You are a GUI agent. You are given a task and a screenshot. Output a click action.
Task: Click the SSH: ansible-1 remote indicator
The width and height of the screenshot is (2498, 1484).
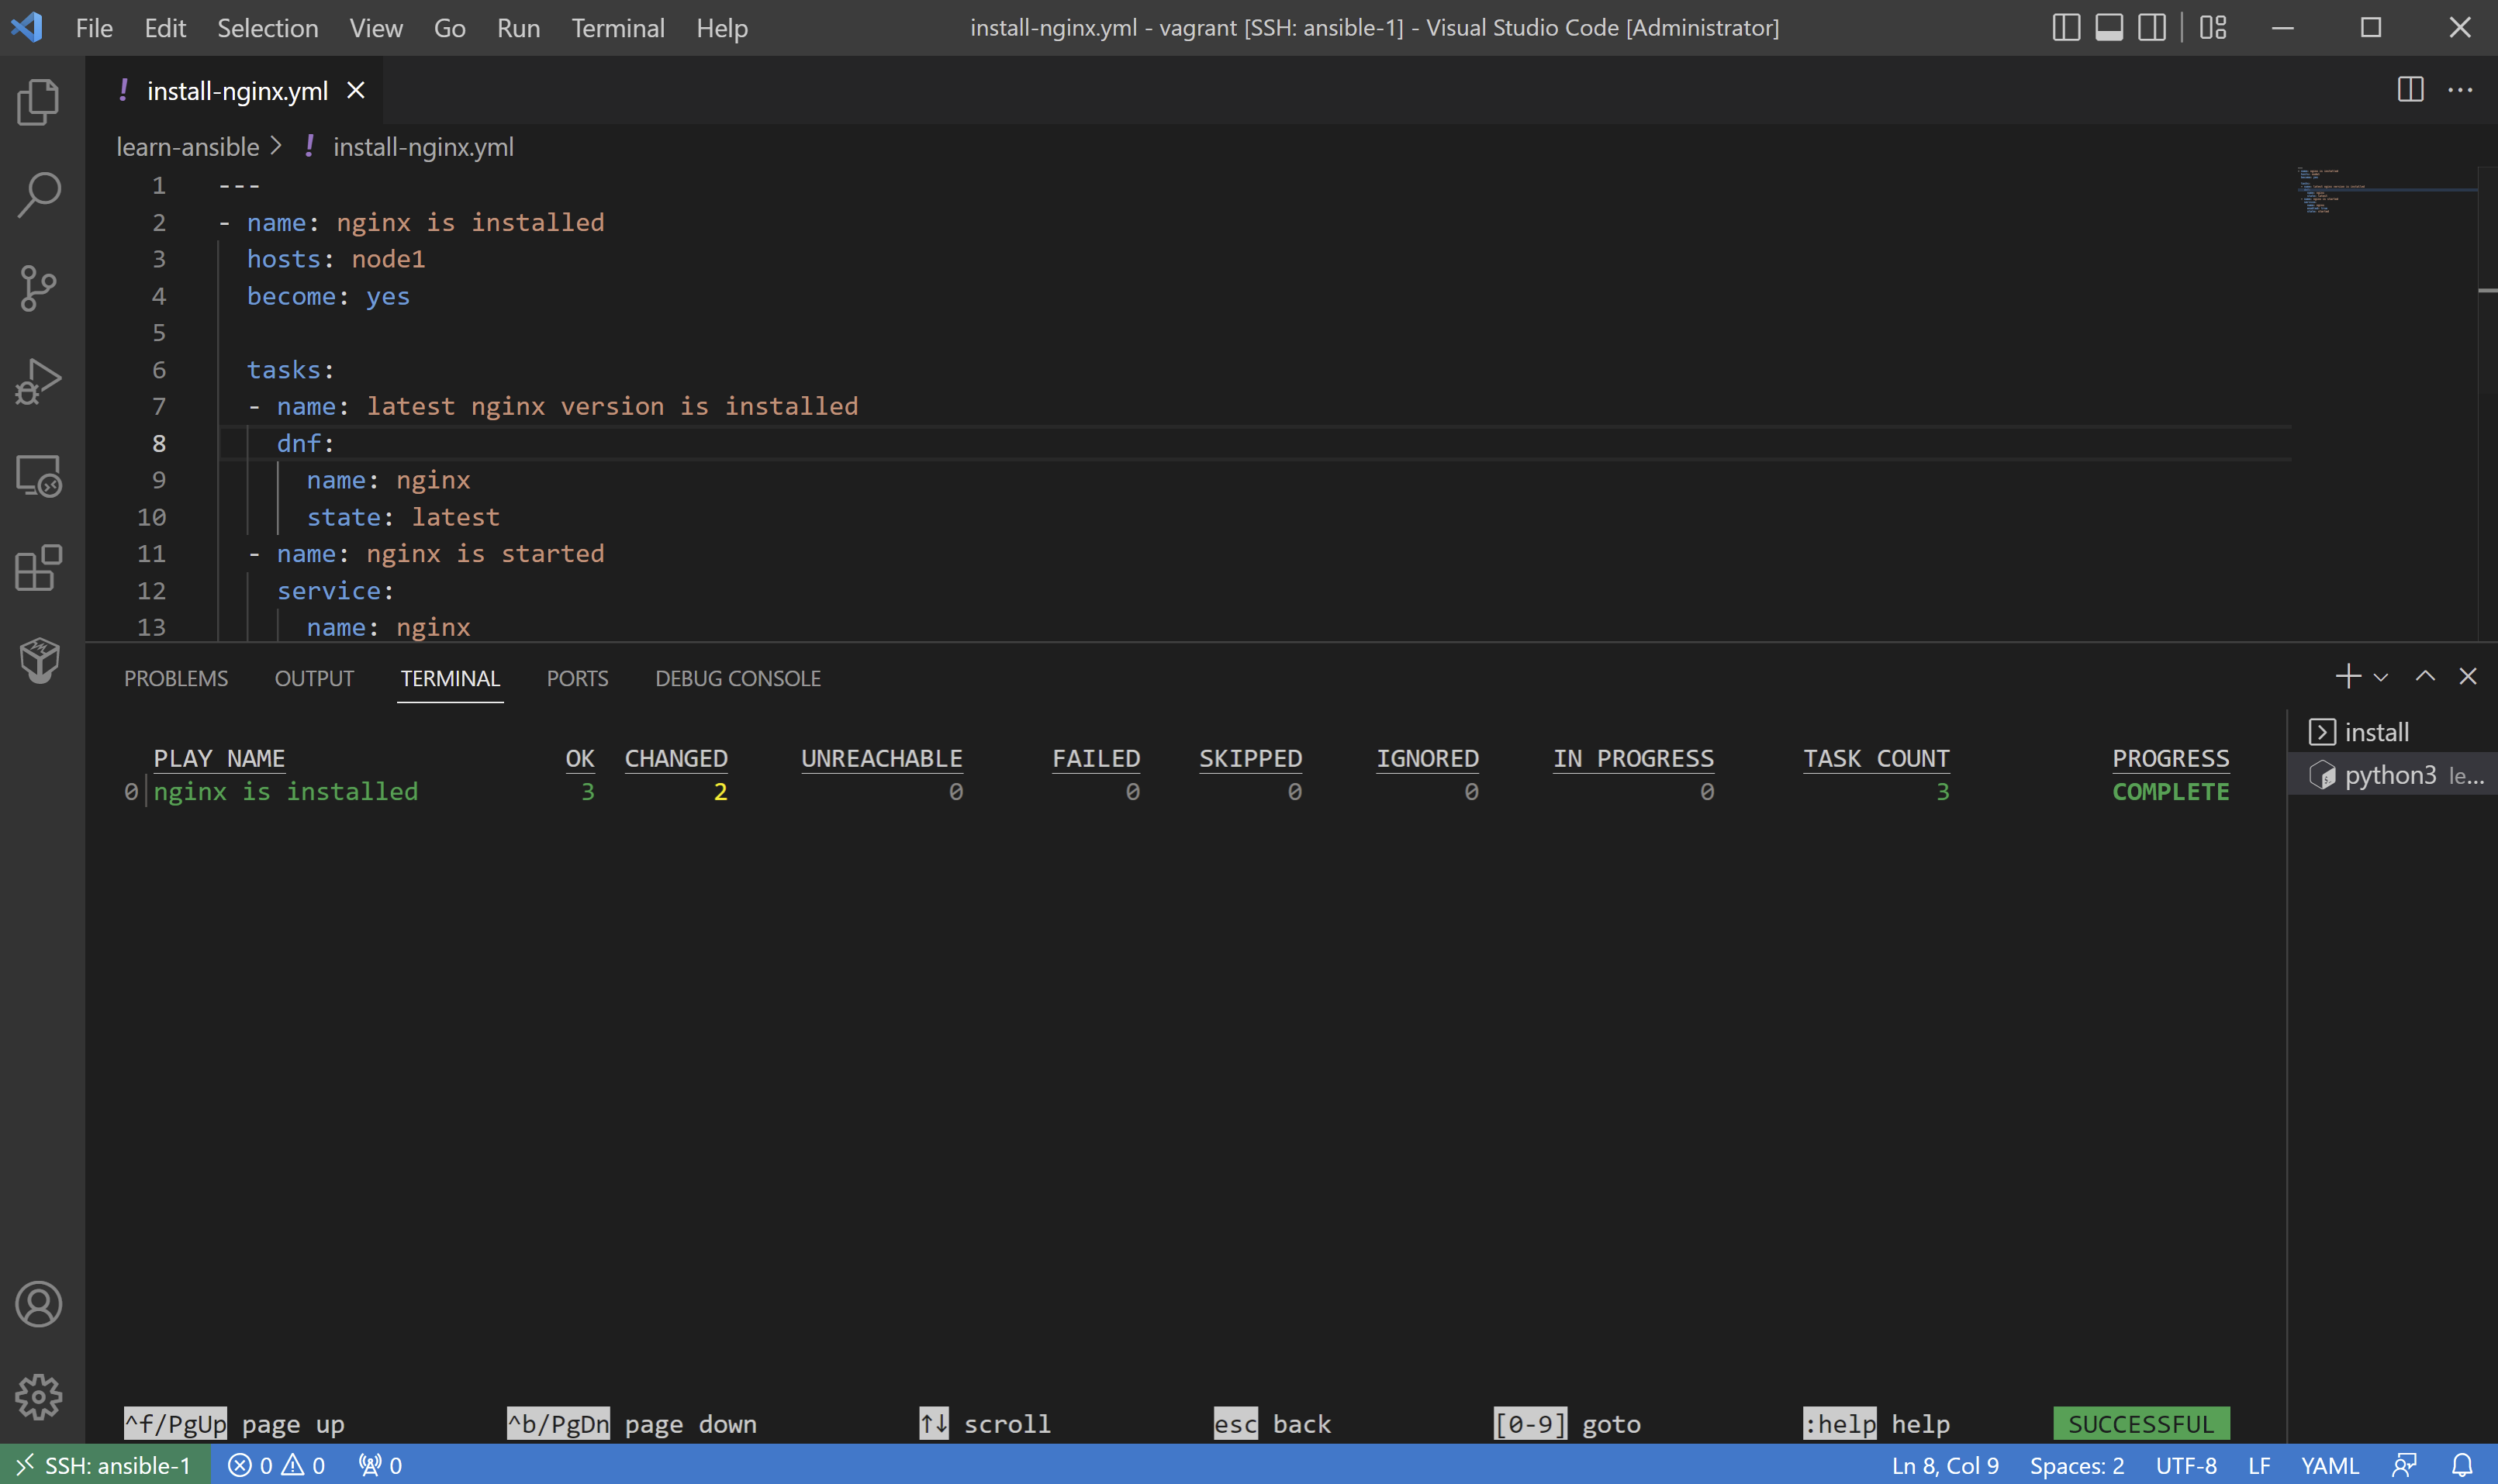click(103, 1464)
